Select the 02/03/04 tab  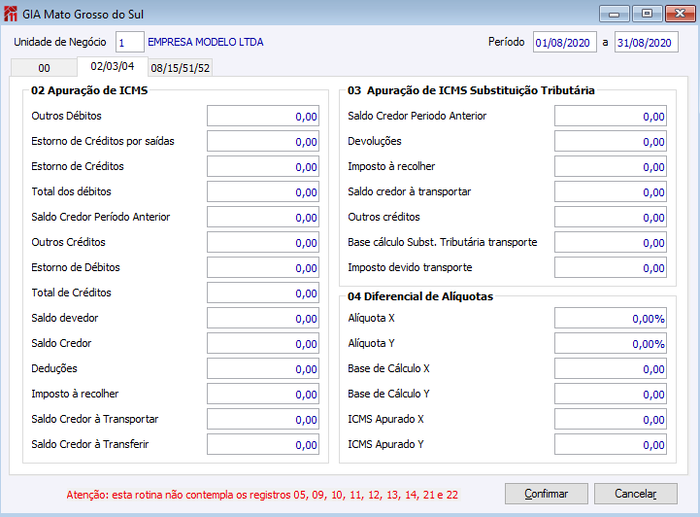click(112, 67)
